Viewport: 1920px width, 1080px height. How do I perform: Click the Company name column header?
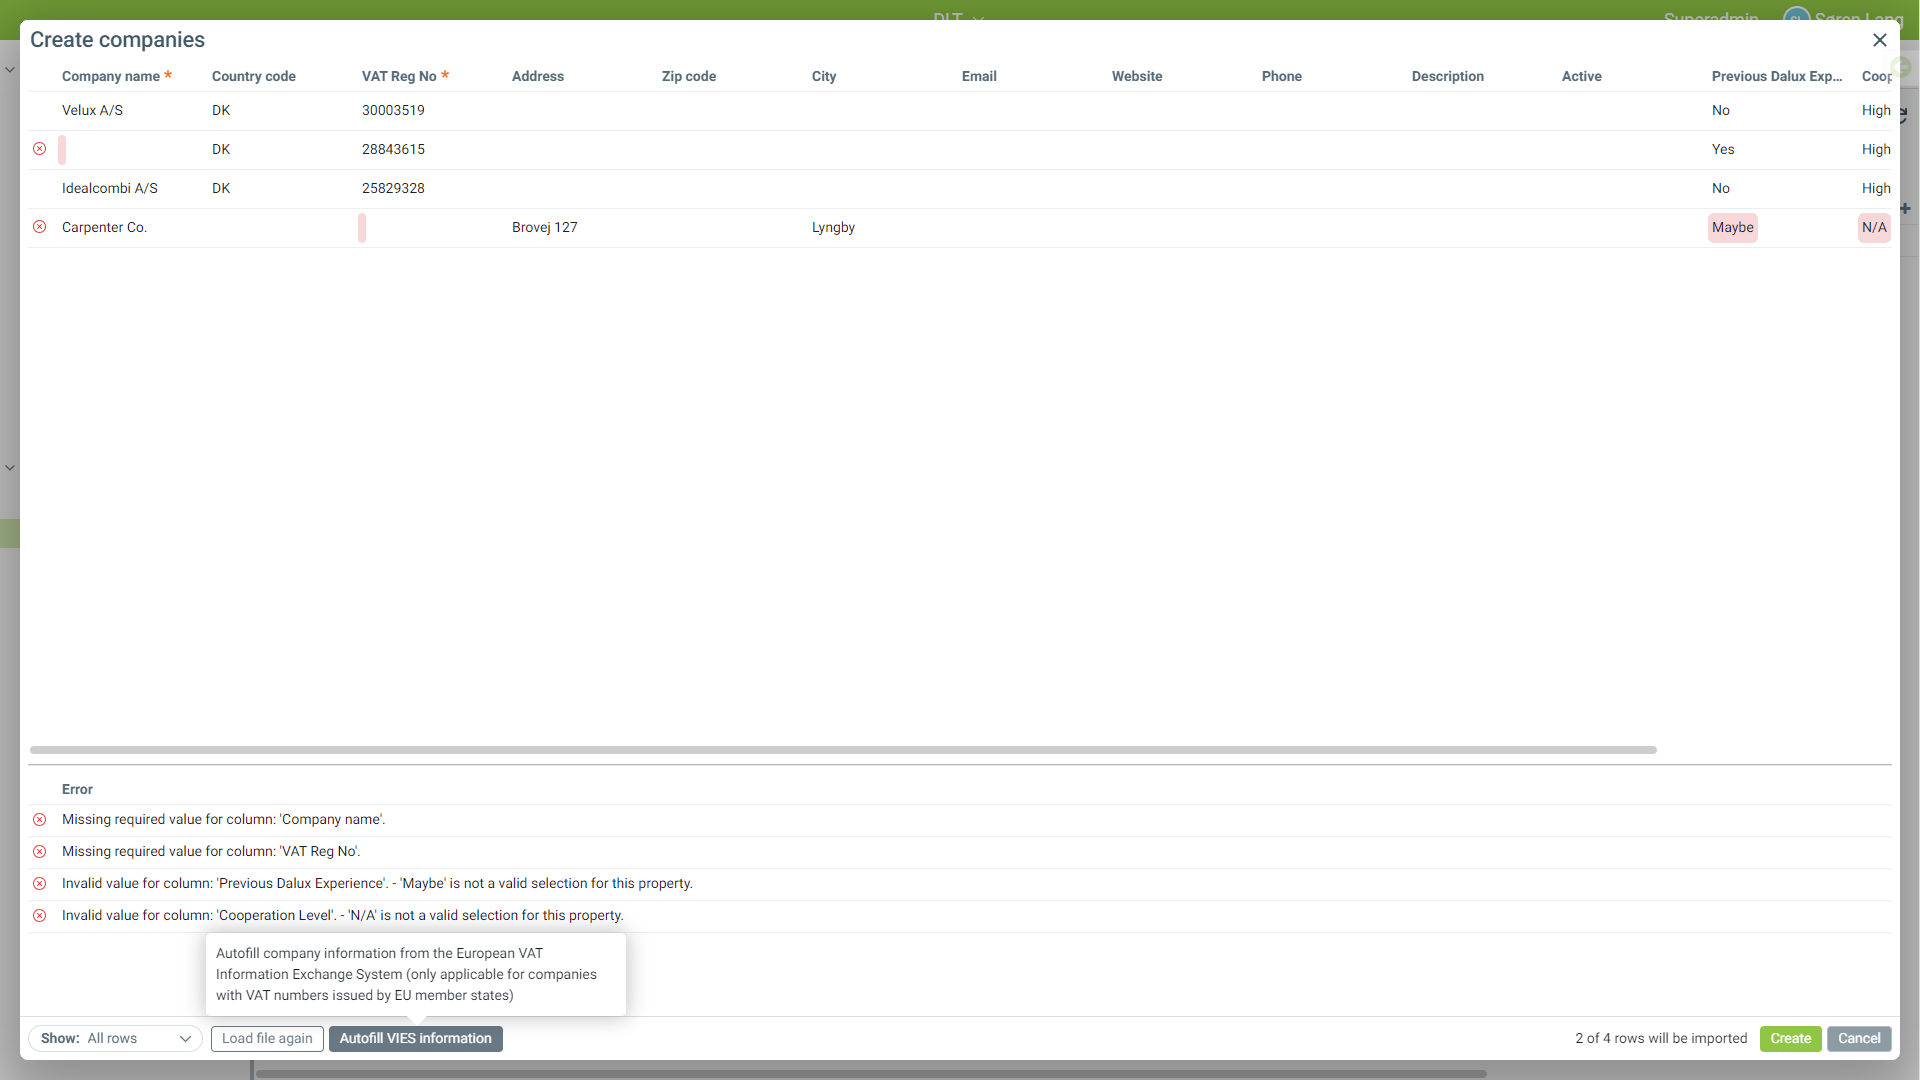(111, 76)
